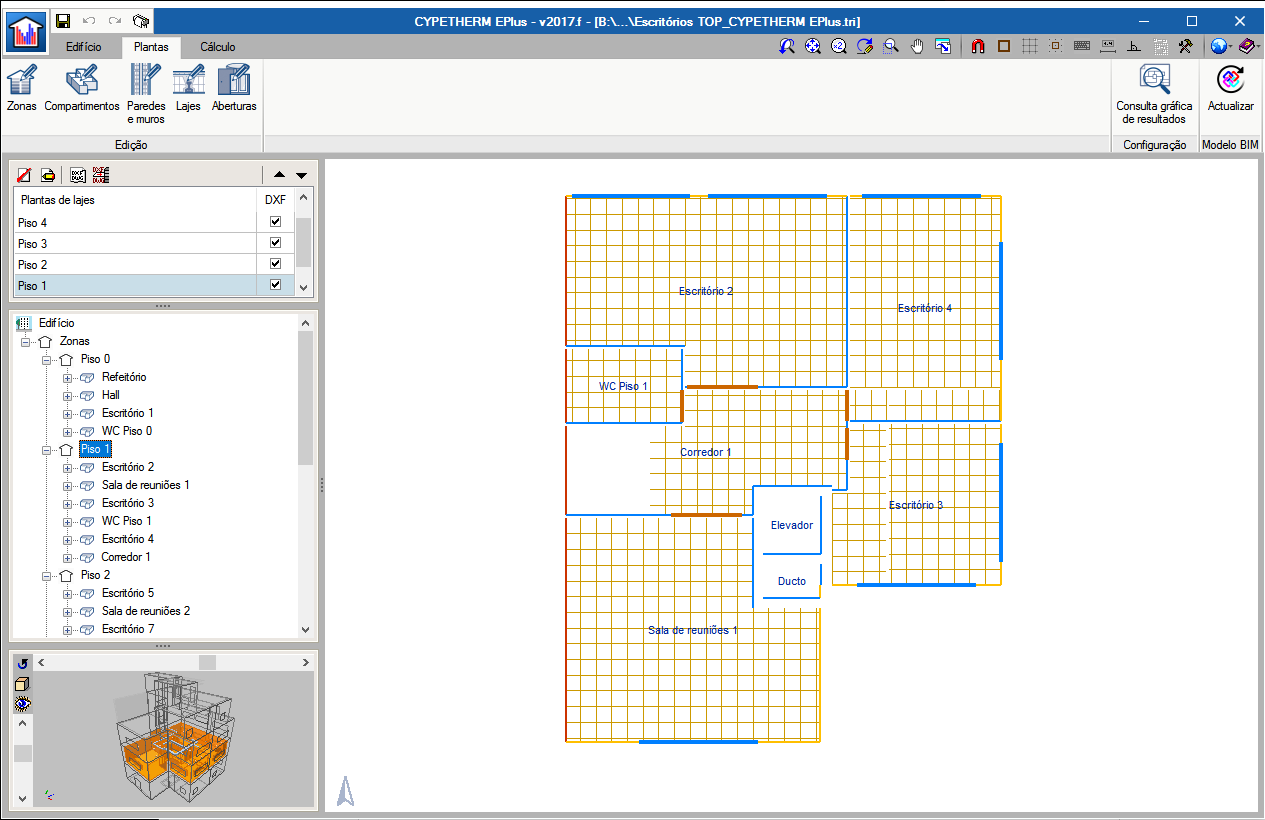Select the Compartimentos tool in ribbon

coord(82,88)
